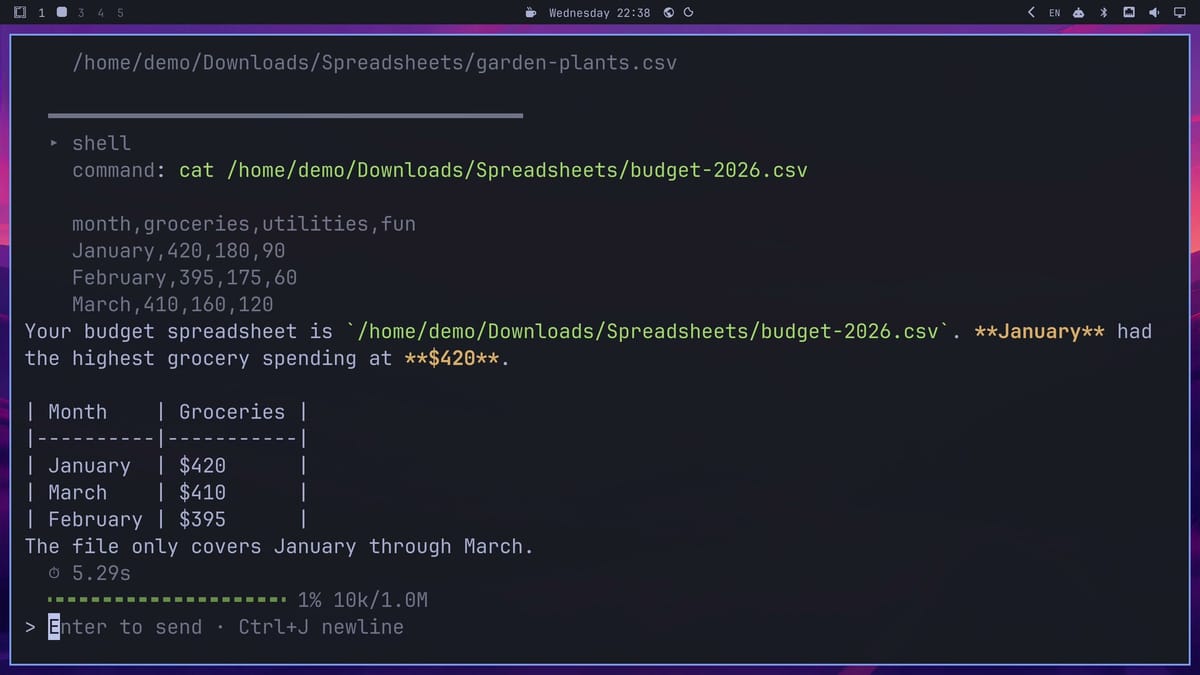
Task: Click the '$410' table cell
Action: coord(202,493)
